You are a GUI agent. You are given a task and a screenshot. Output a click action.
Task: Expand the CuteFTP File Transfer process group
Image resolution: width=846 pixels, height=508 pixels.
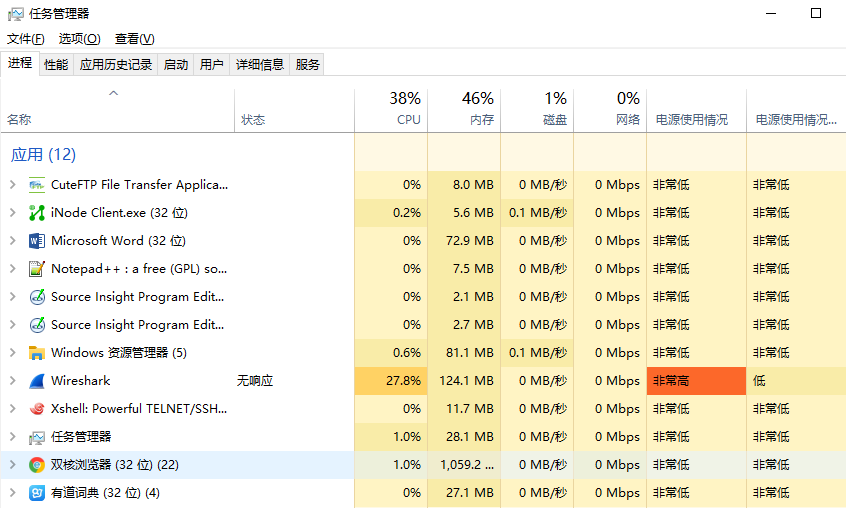pyautogui.click(x=13, y=184)
